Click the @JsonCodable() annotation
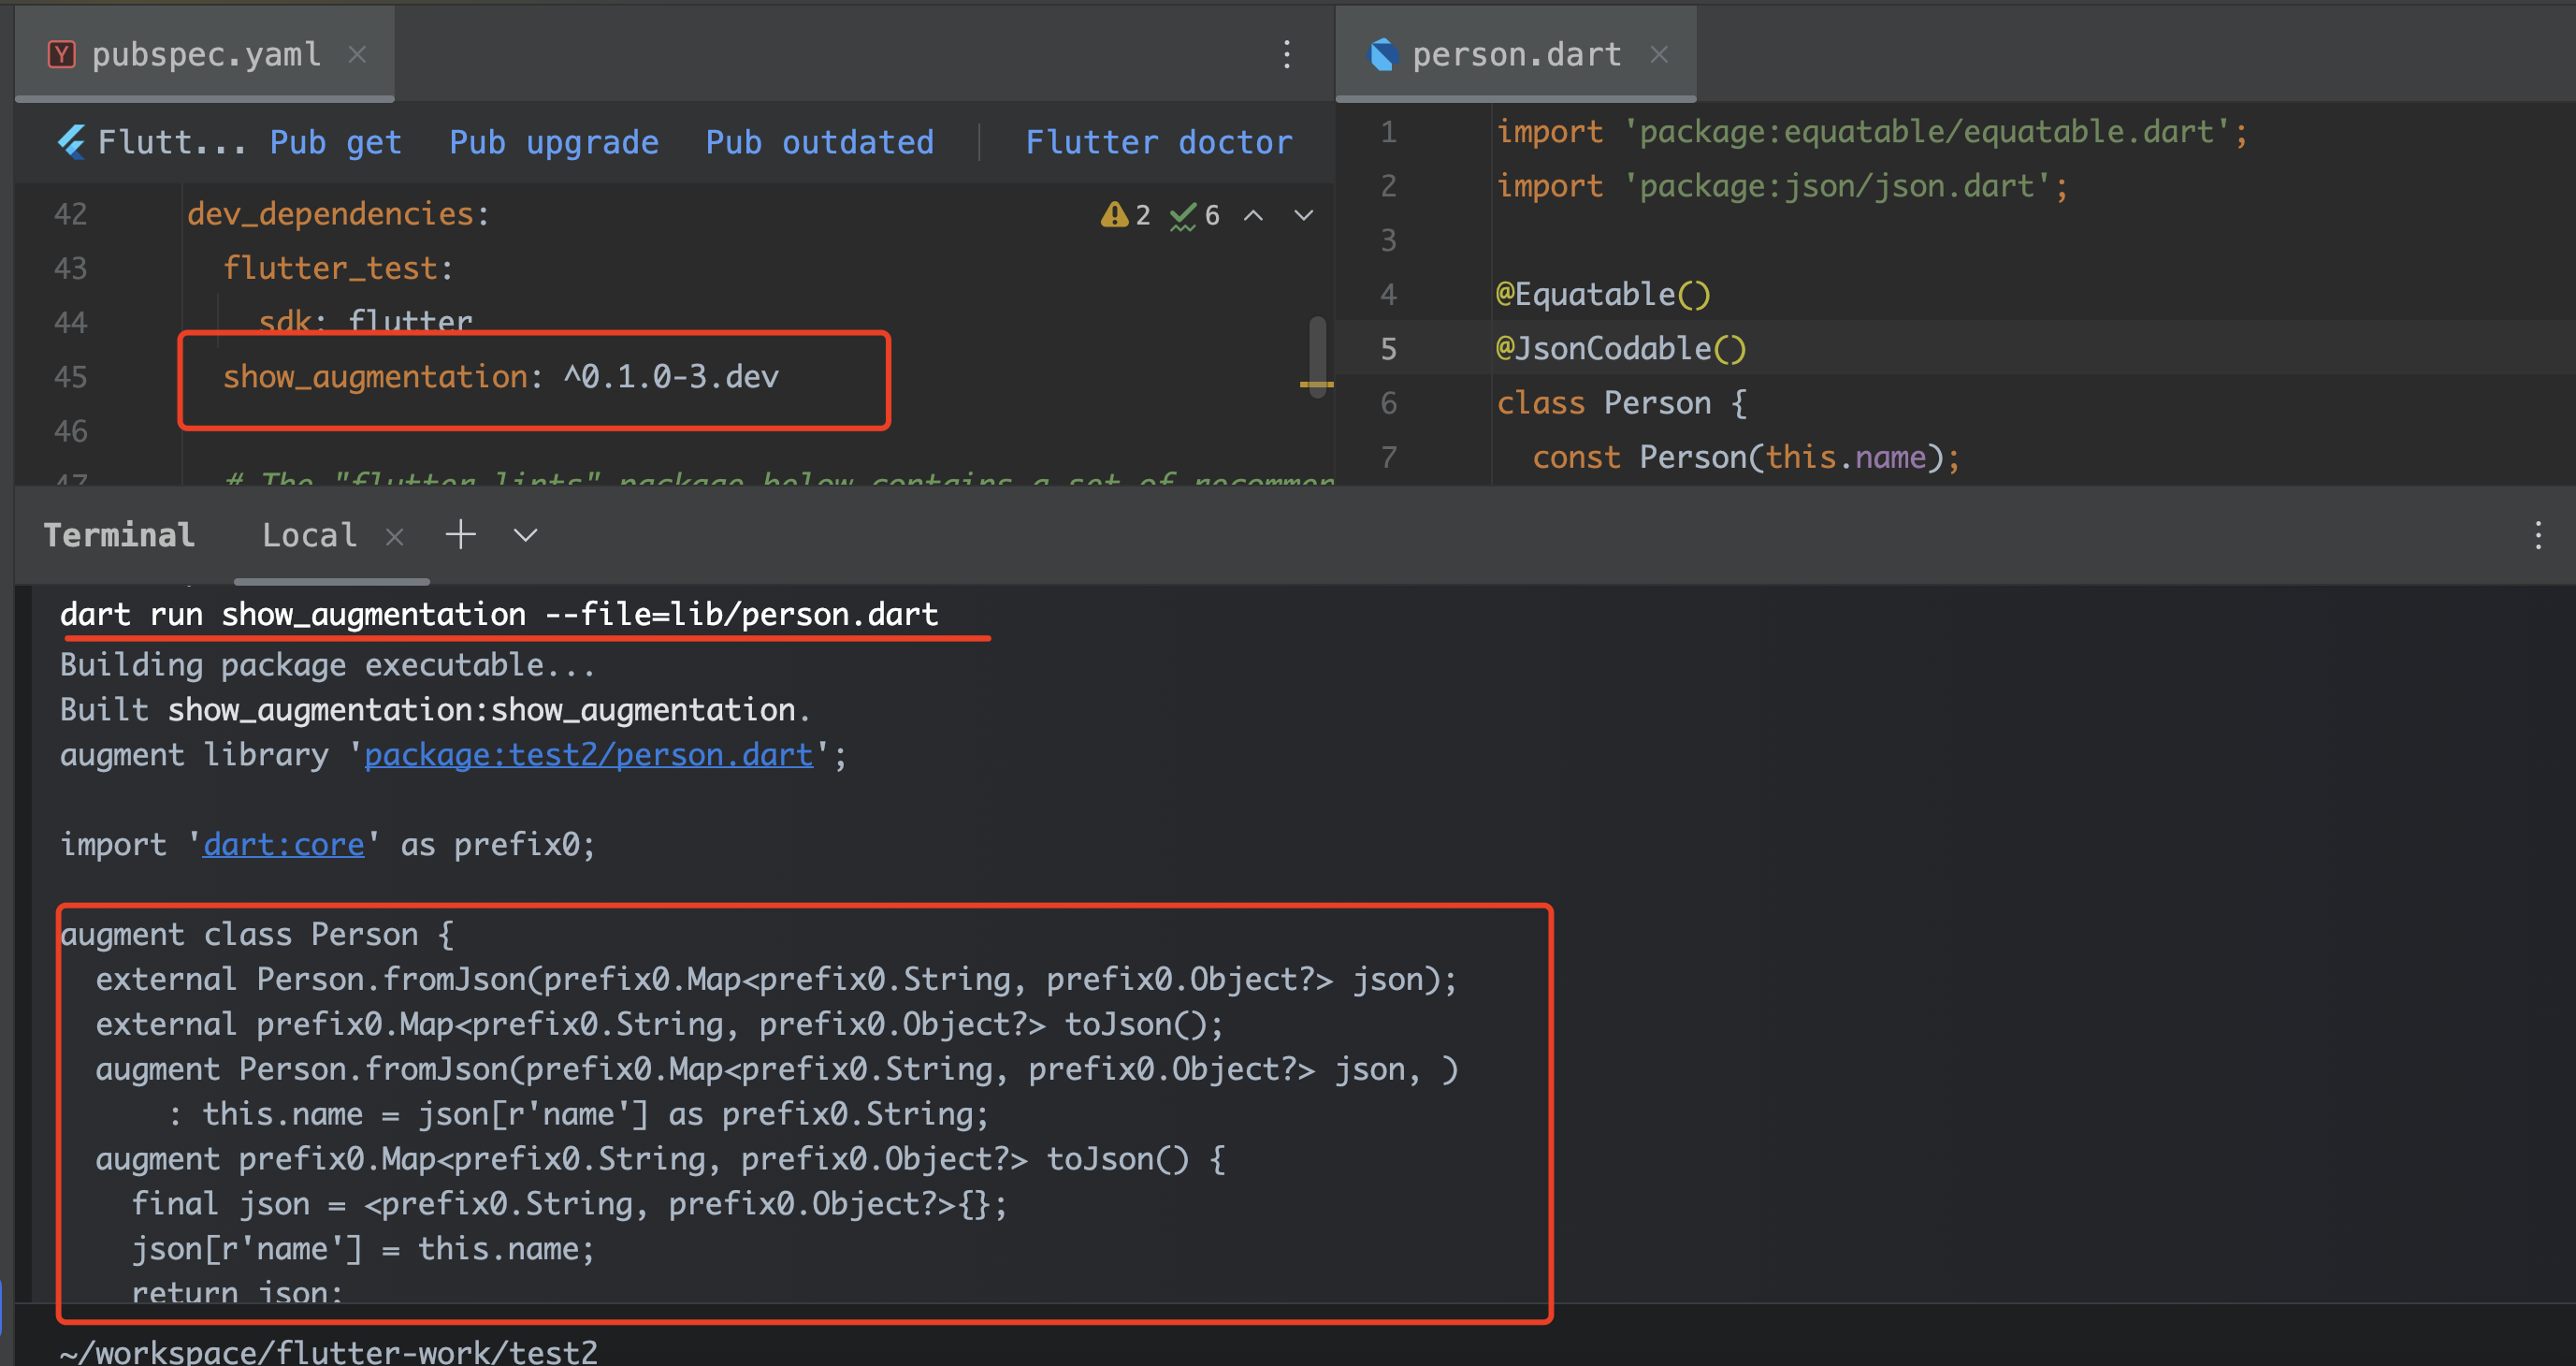 1620,348
